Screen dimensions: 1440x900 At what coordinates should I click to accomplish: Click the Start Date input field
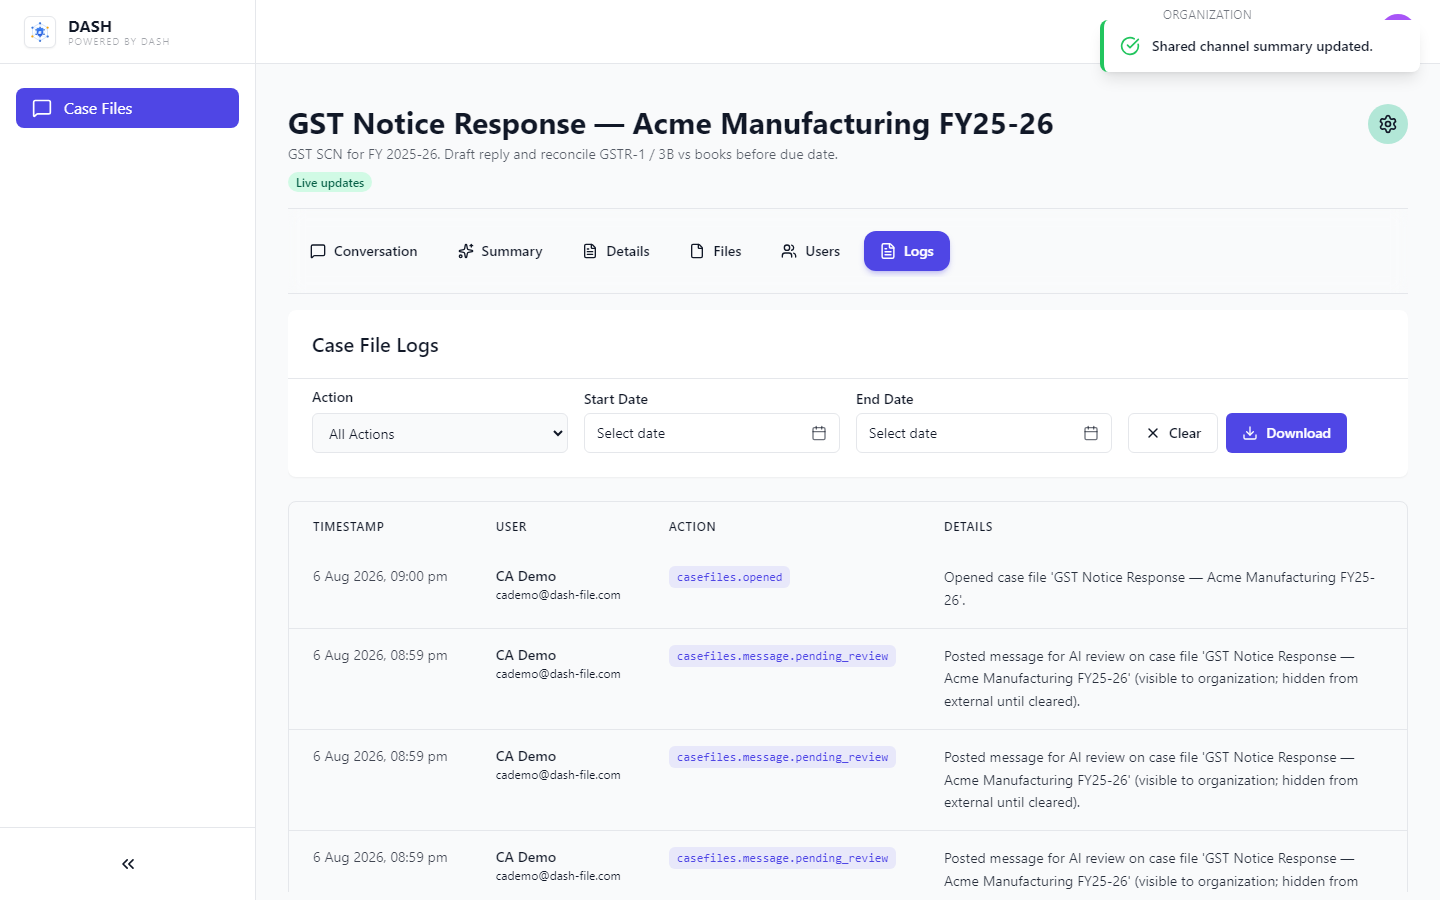coord(712,433)
